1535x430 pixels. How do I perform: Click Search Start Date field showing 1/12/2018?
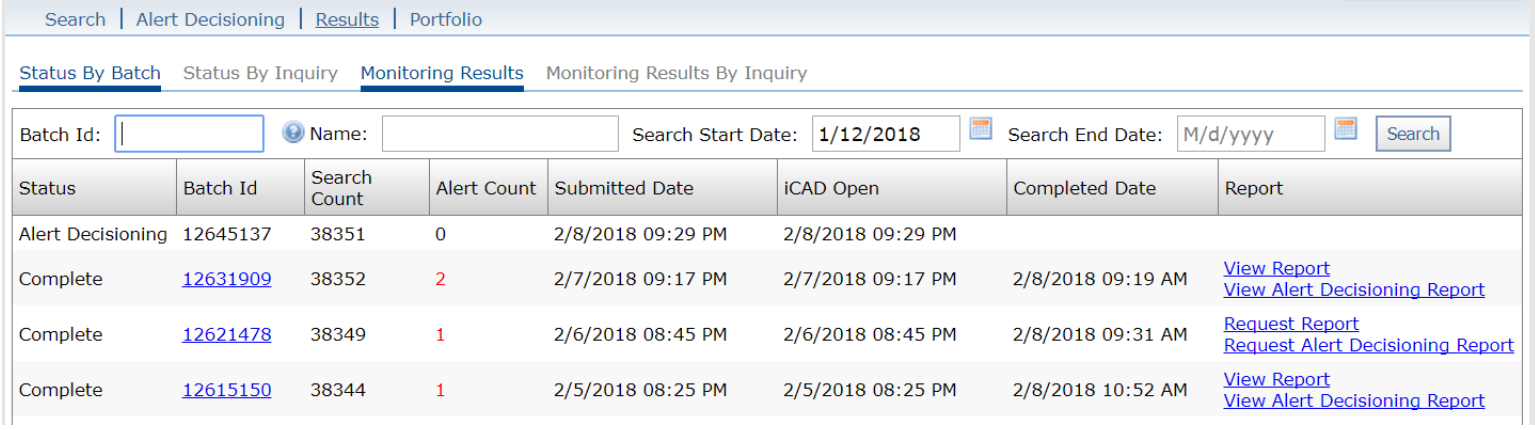pyautogui.click(x=886, y=134)
